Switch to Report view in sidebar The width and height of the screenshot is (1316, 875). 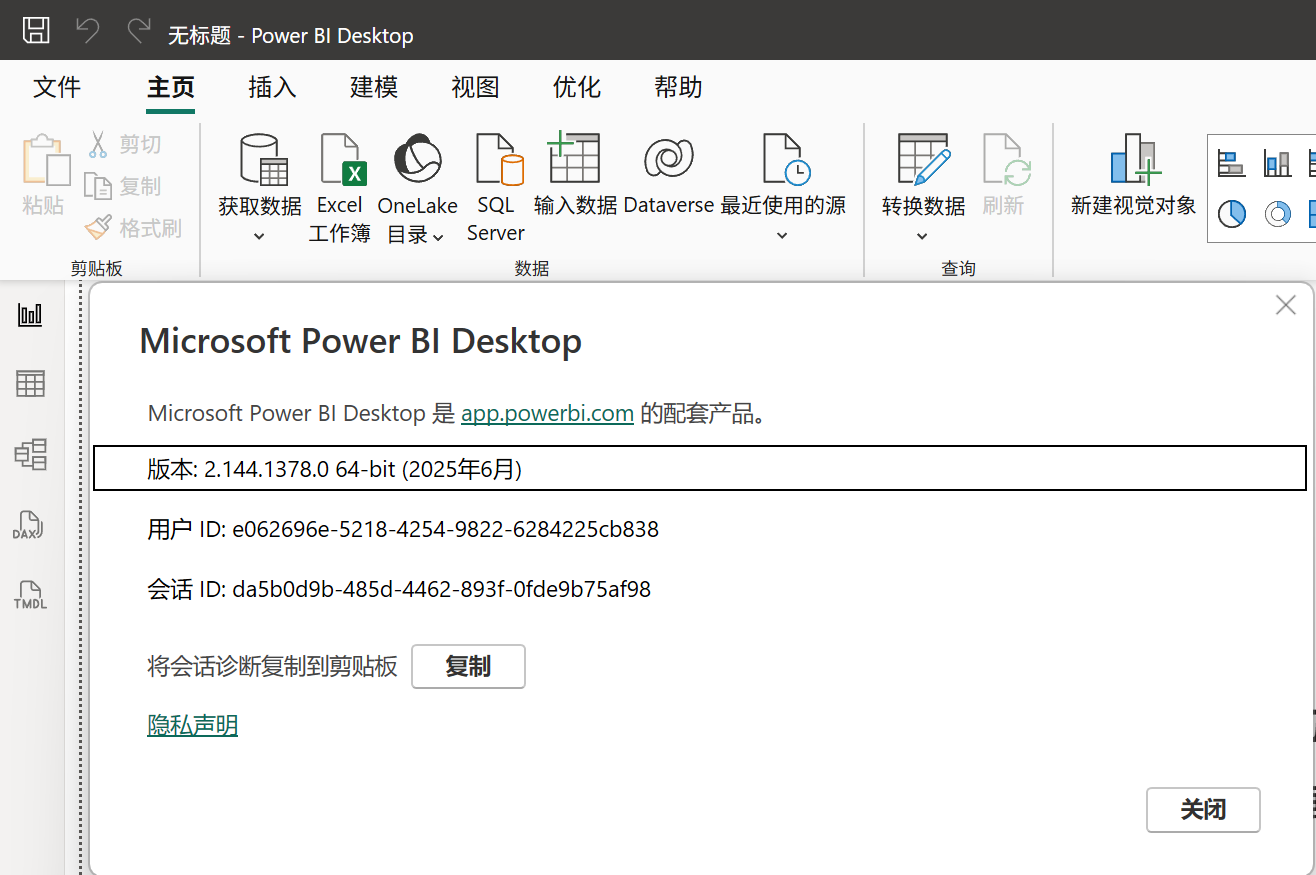[x=31, y=315]
